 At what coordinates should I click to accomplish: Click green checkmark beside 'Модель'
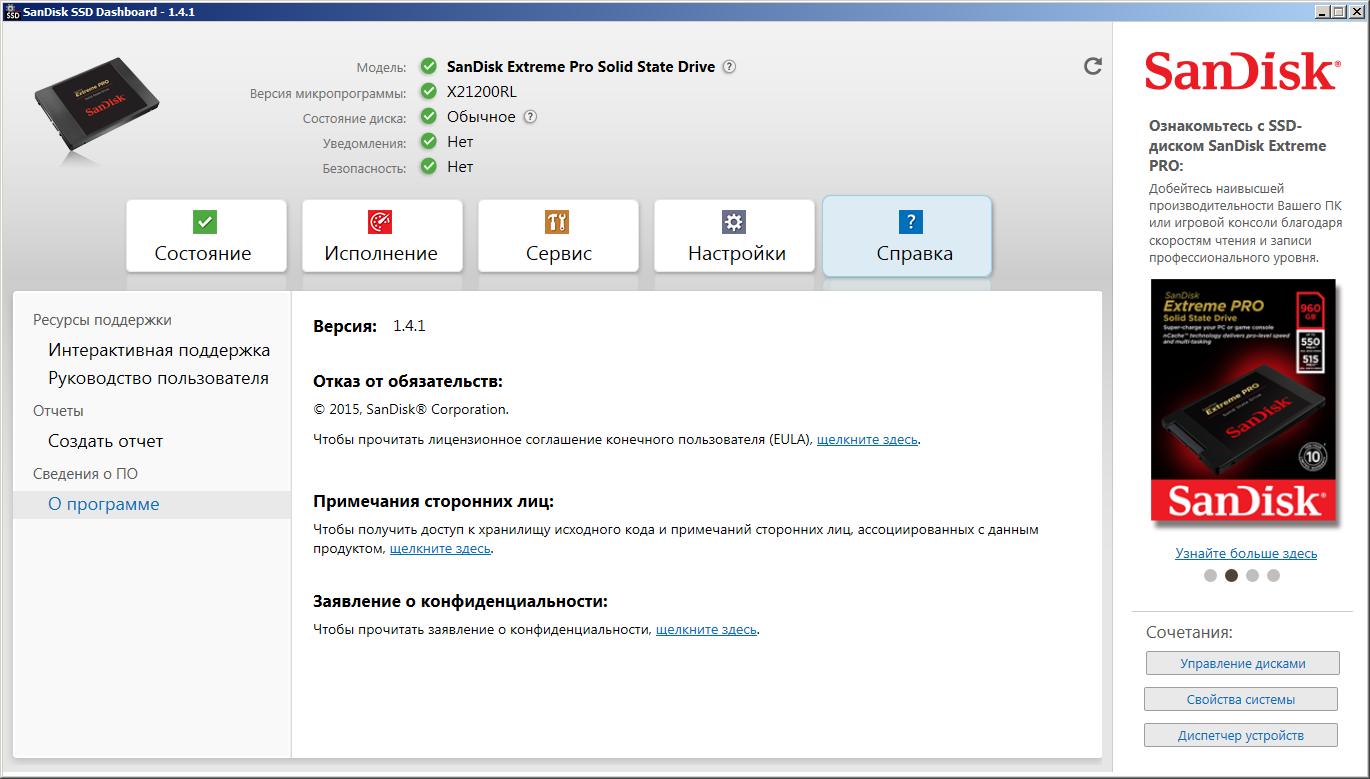[429, 67]
